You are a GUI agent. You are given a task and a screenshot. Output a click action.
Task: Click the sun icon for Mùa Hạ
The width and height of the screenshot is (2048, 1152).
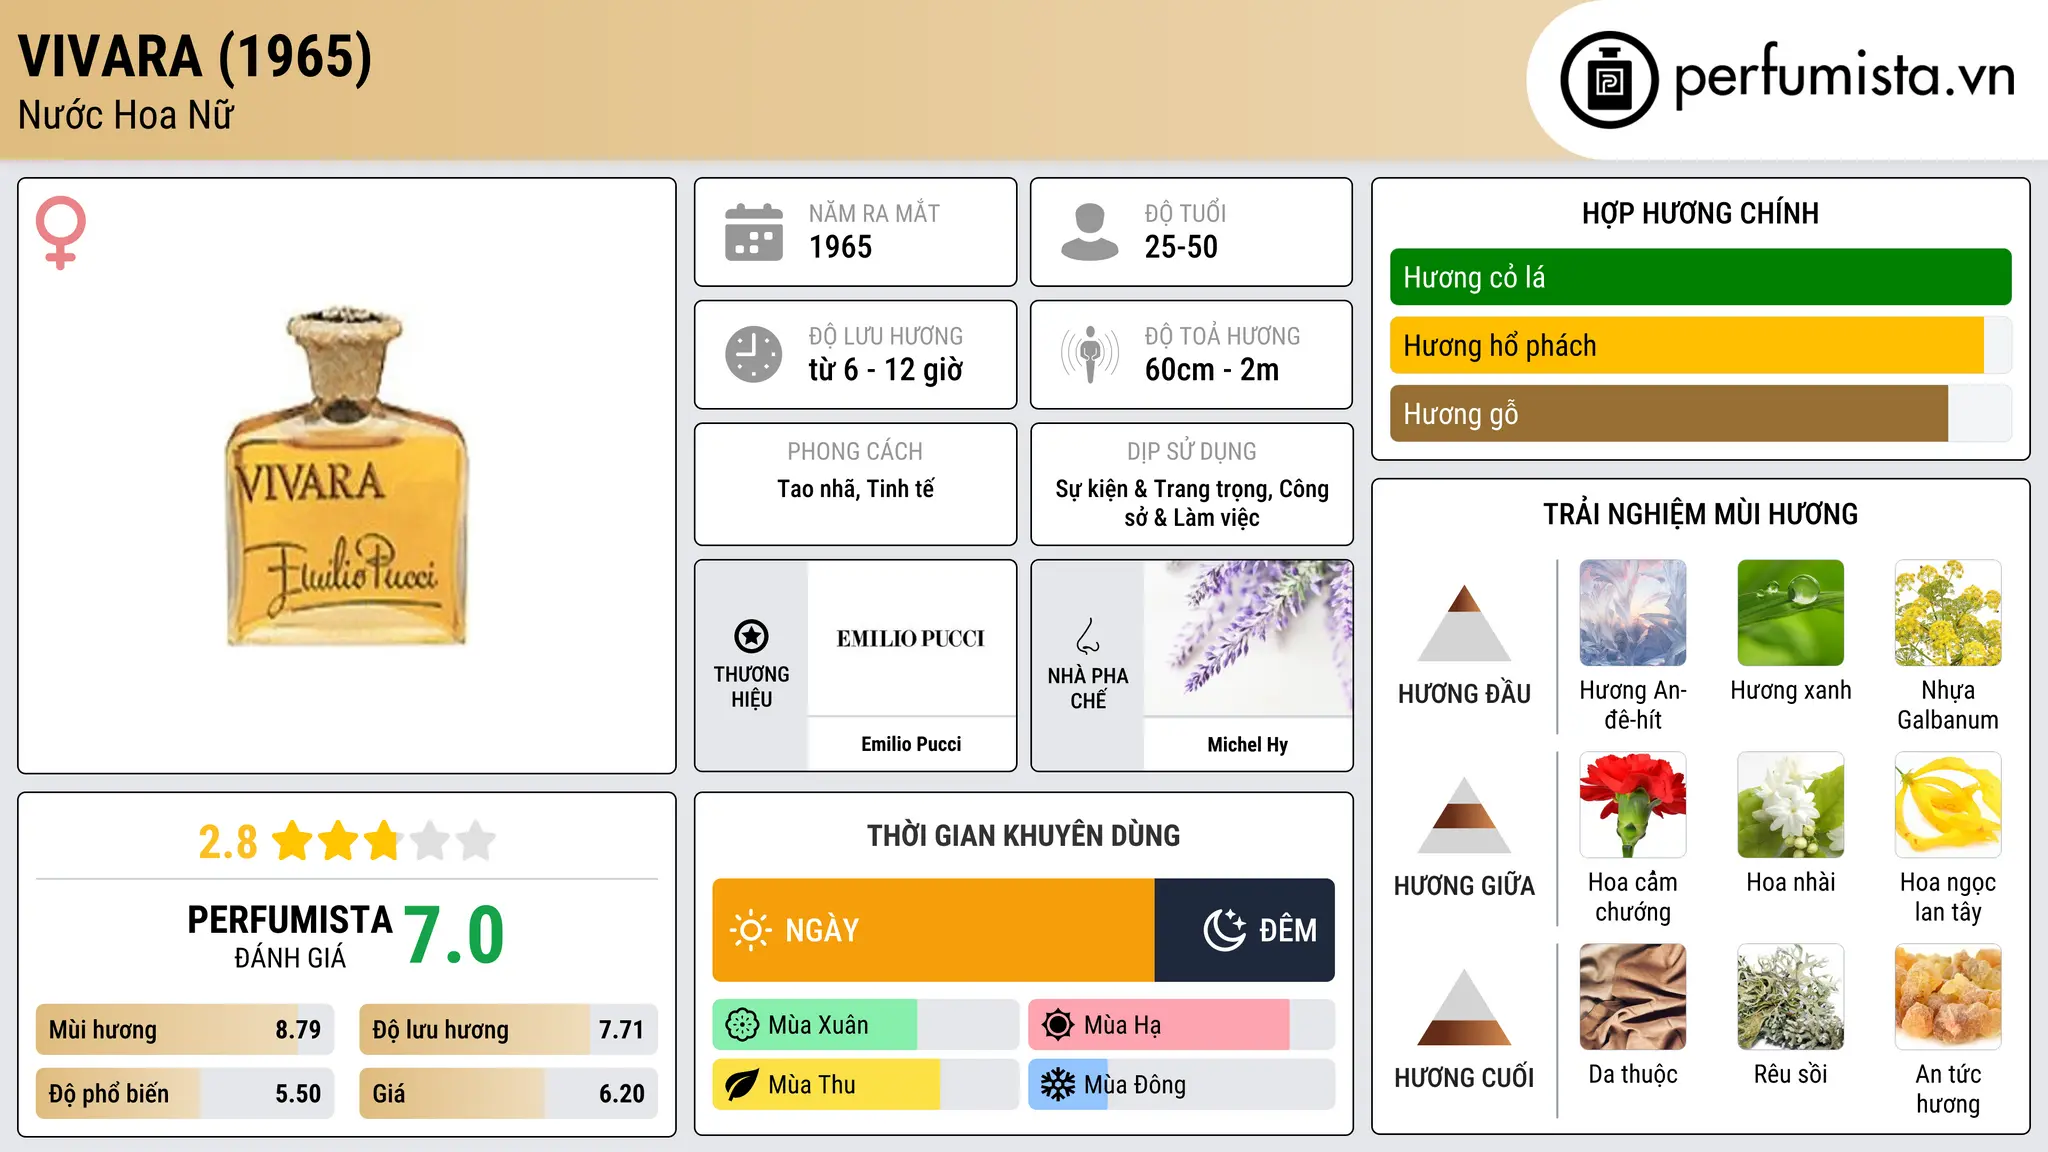(x=1058, y=1025)
